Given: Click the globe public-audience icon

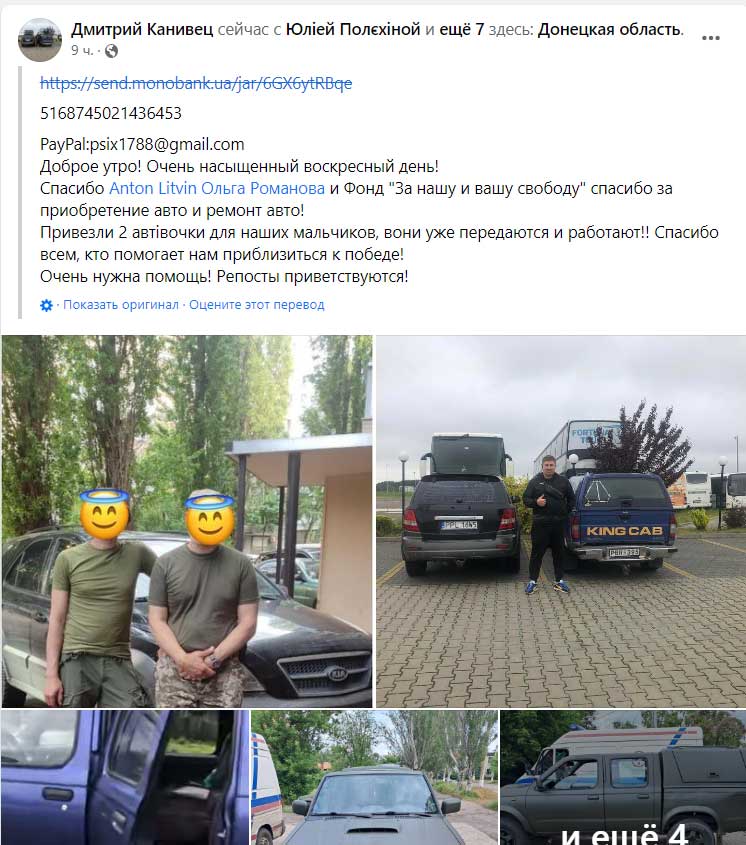Looking at the screenshot, I should click(111, 51).
